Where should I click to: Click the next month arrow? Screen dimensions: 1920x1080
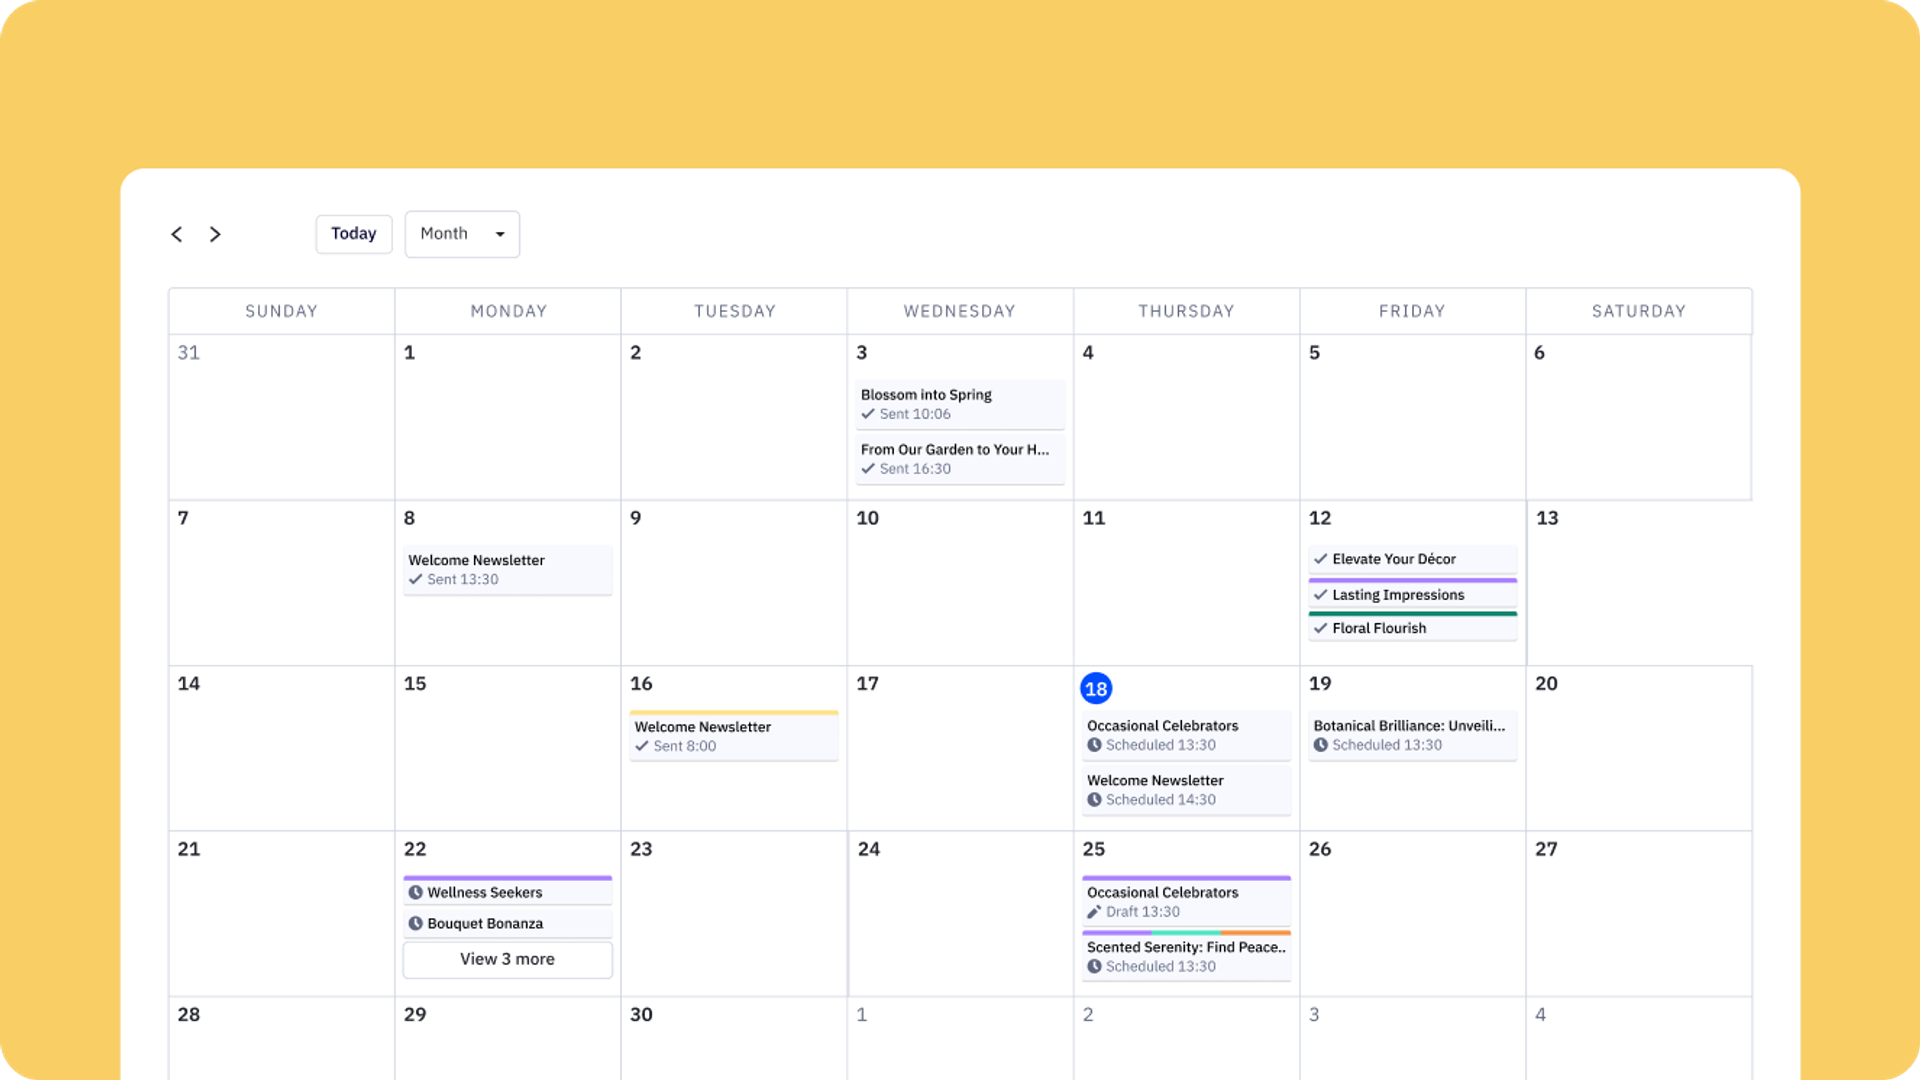click(x=215, y=234)
